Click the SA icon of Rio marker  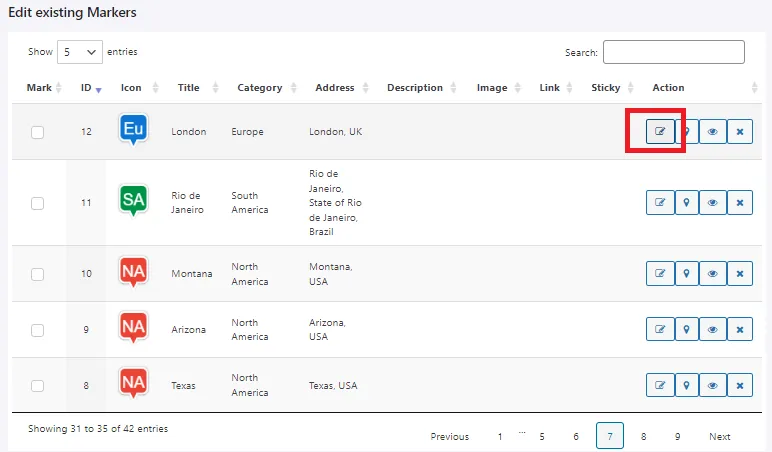[x=133, y=200]
